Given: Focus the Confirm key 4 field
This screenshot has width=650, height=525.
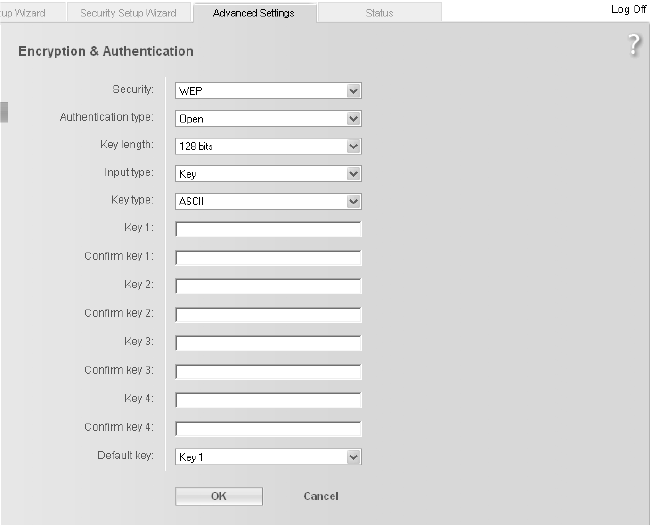Looking at the screenshot, I should tap(267, 429).
